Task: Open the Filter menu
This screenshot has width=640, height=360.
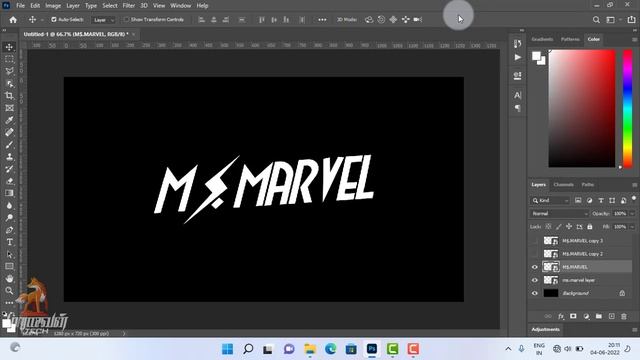Action: point(129,6)
